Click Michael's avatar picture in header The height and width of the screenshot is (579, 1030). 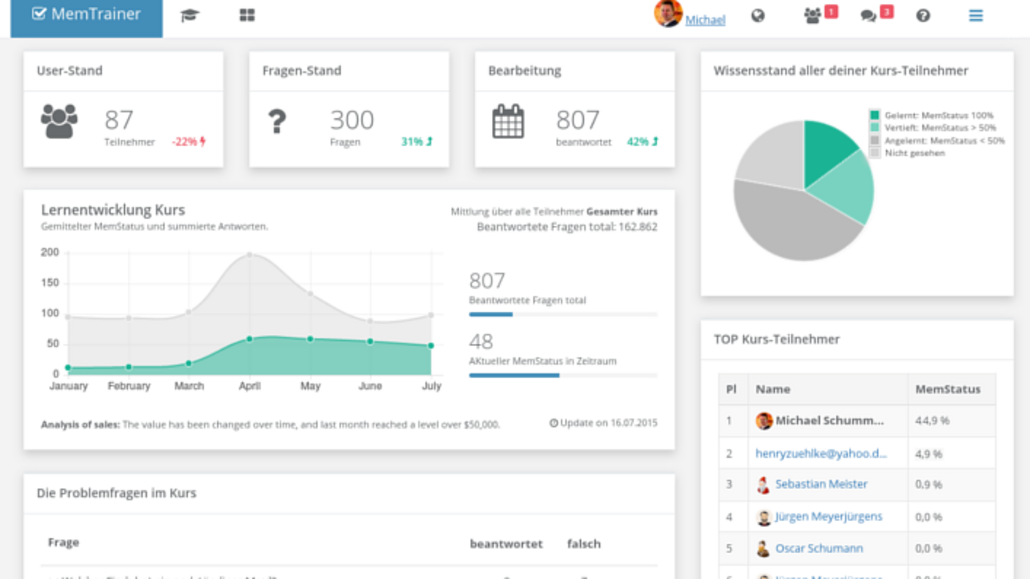(x=667, y=14)
